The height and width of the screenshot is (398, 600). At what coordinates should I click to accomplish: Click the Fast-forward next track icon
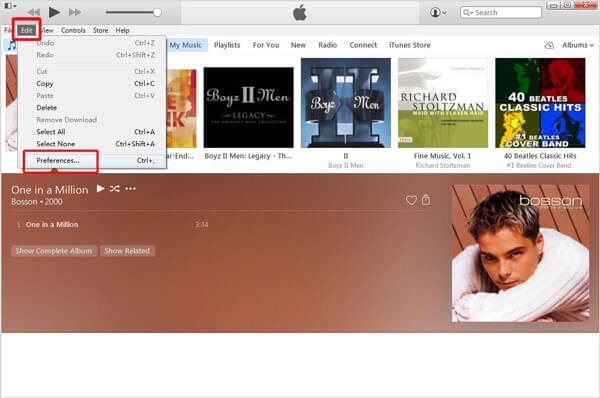click(x=75, y=13)
